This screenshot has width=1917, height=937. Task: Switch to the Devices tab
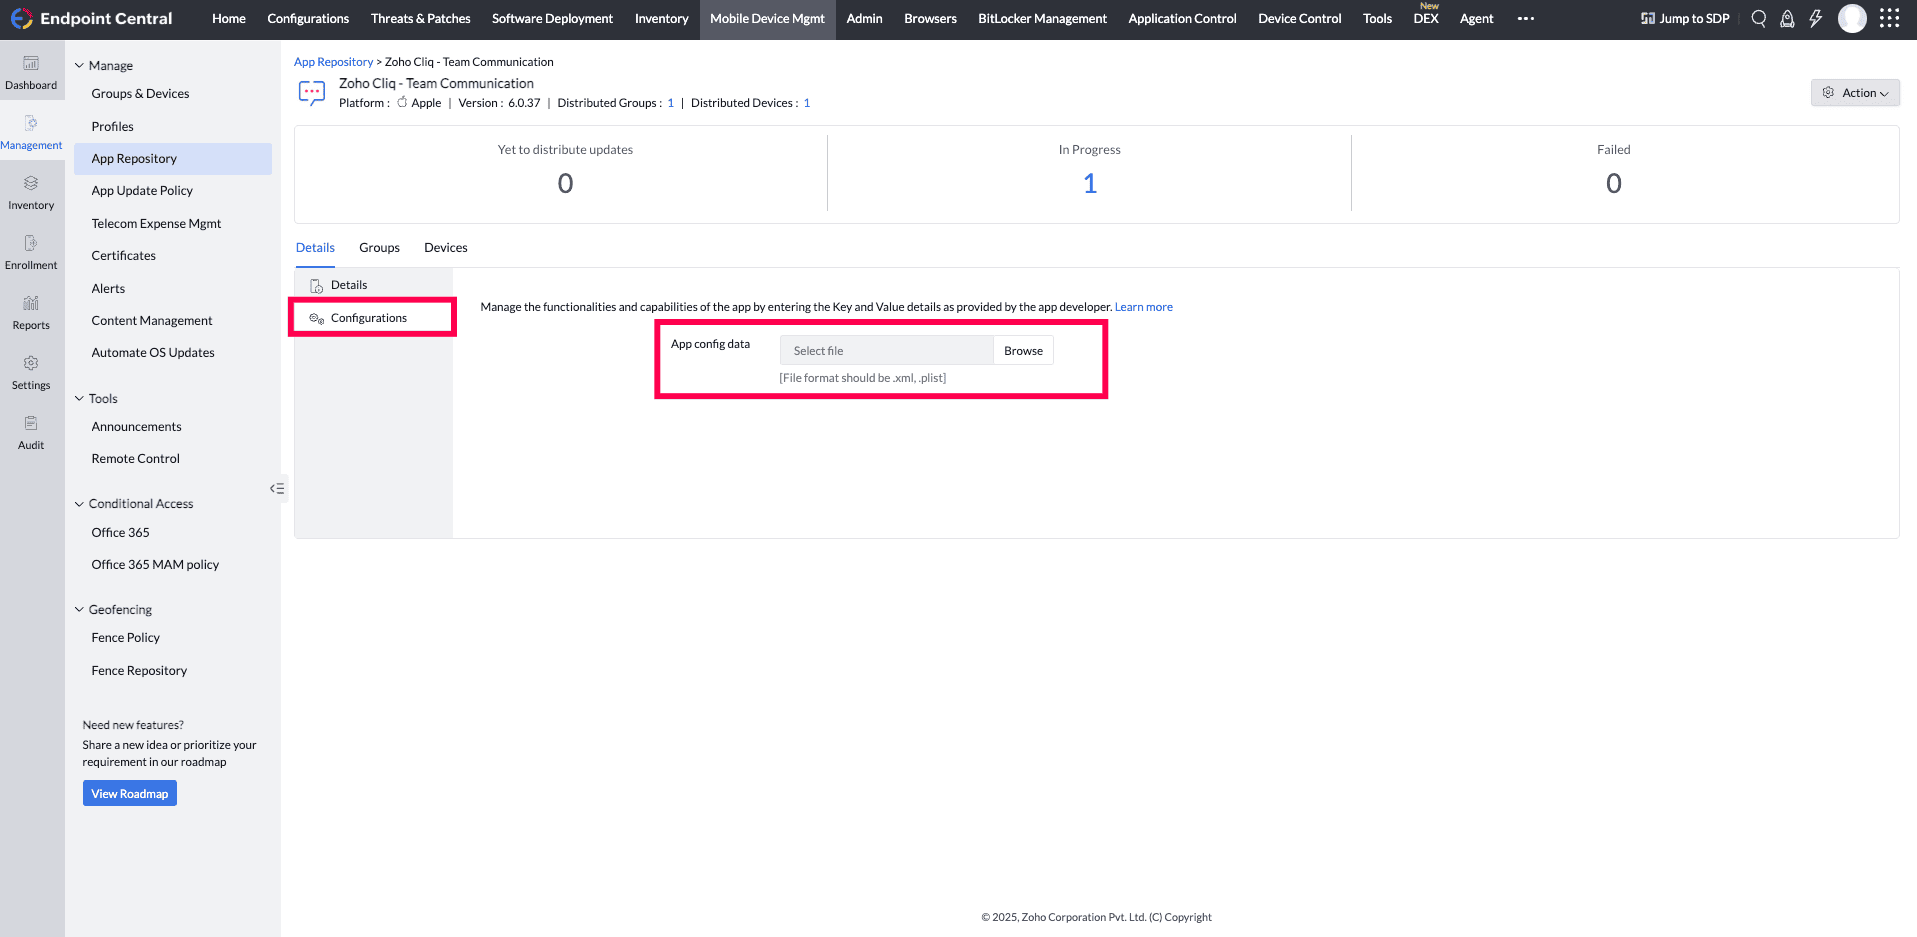tap(445, 248)
